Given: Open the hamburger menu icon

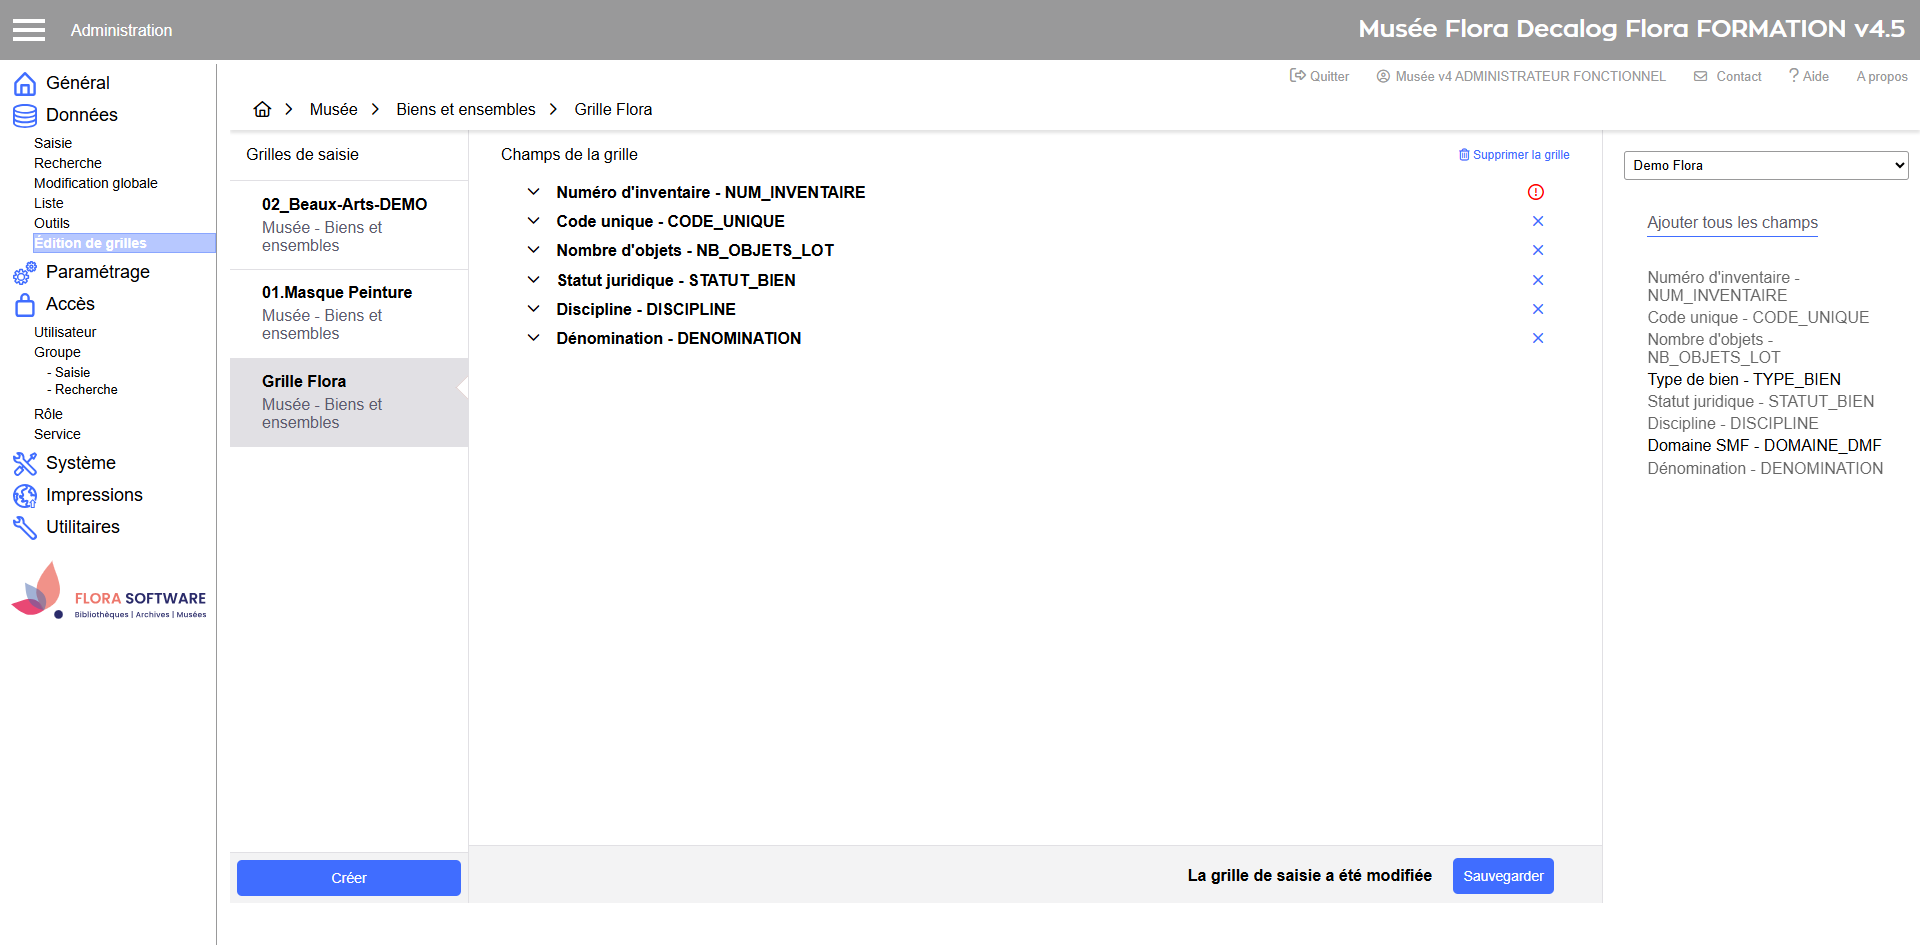Looking at the screenshot, I should (29, 30).
